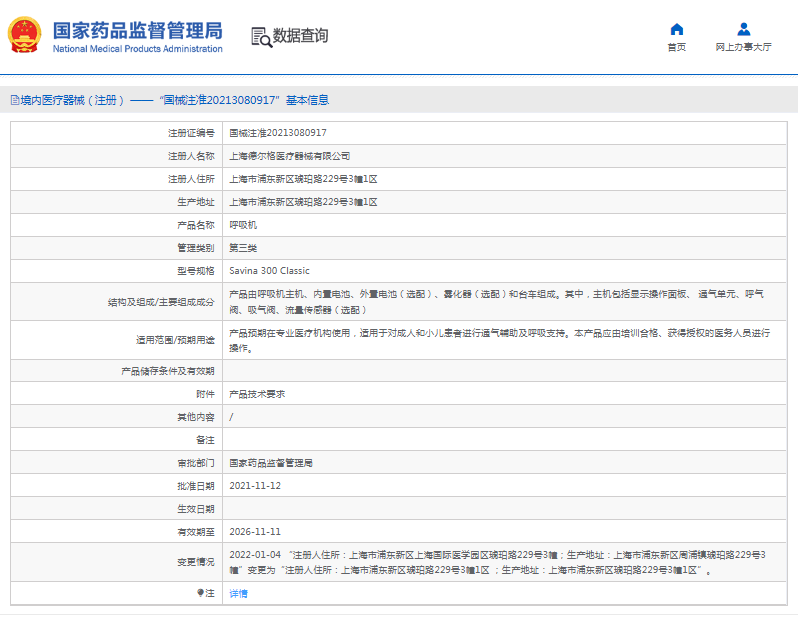
Task: Click the 生产地址 field label
Action: pos(196,202)
